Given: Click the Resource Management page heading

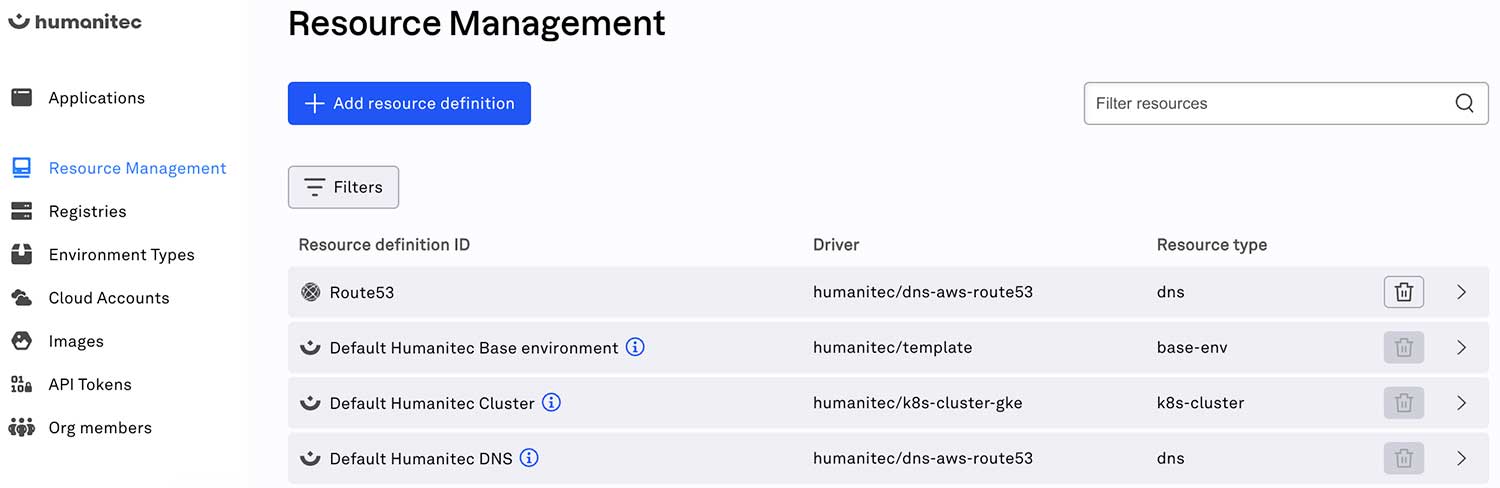Looking at the screenshot, I should tap(477, 22).
